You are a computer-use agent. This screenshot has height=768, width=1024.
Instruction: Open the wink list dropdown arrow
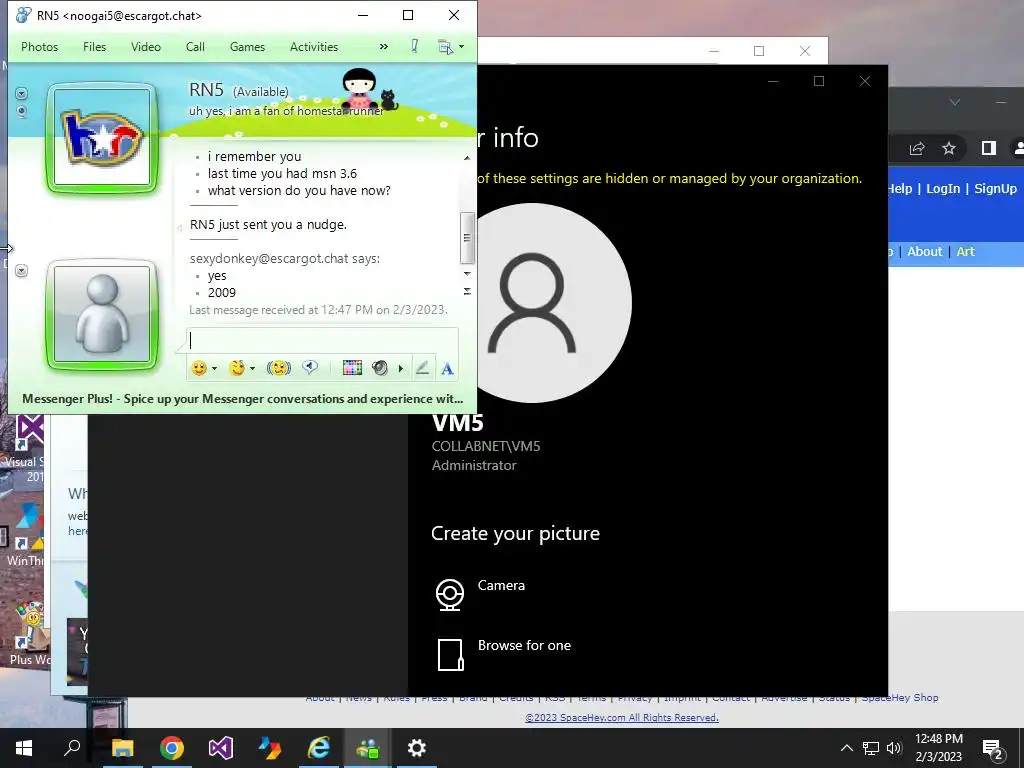coord(252,368)
